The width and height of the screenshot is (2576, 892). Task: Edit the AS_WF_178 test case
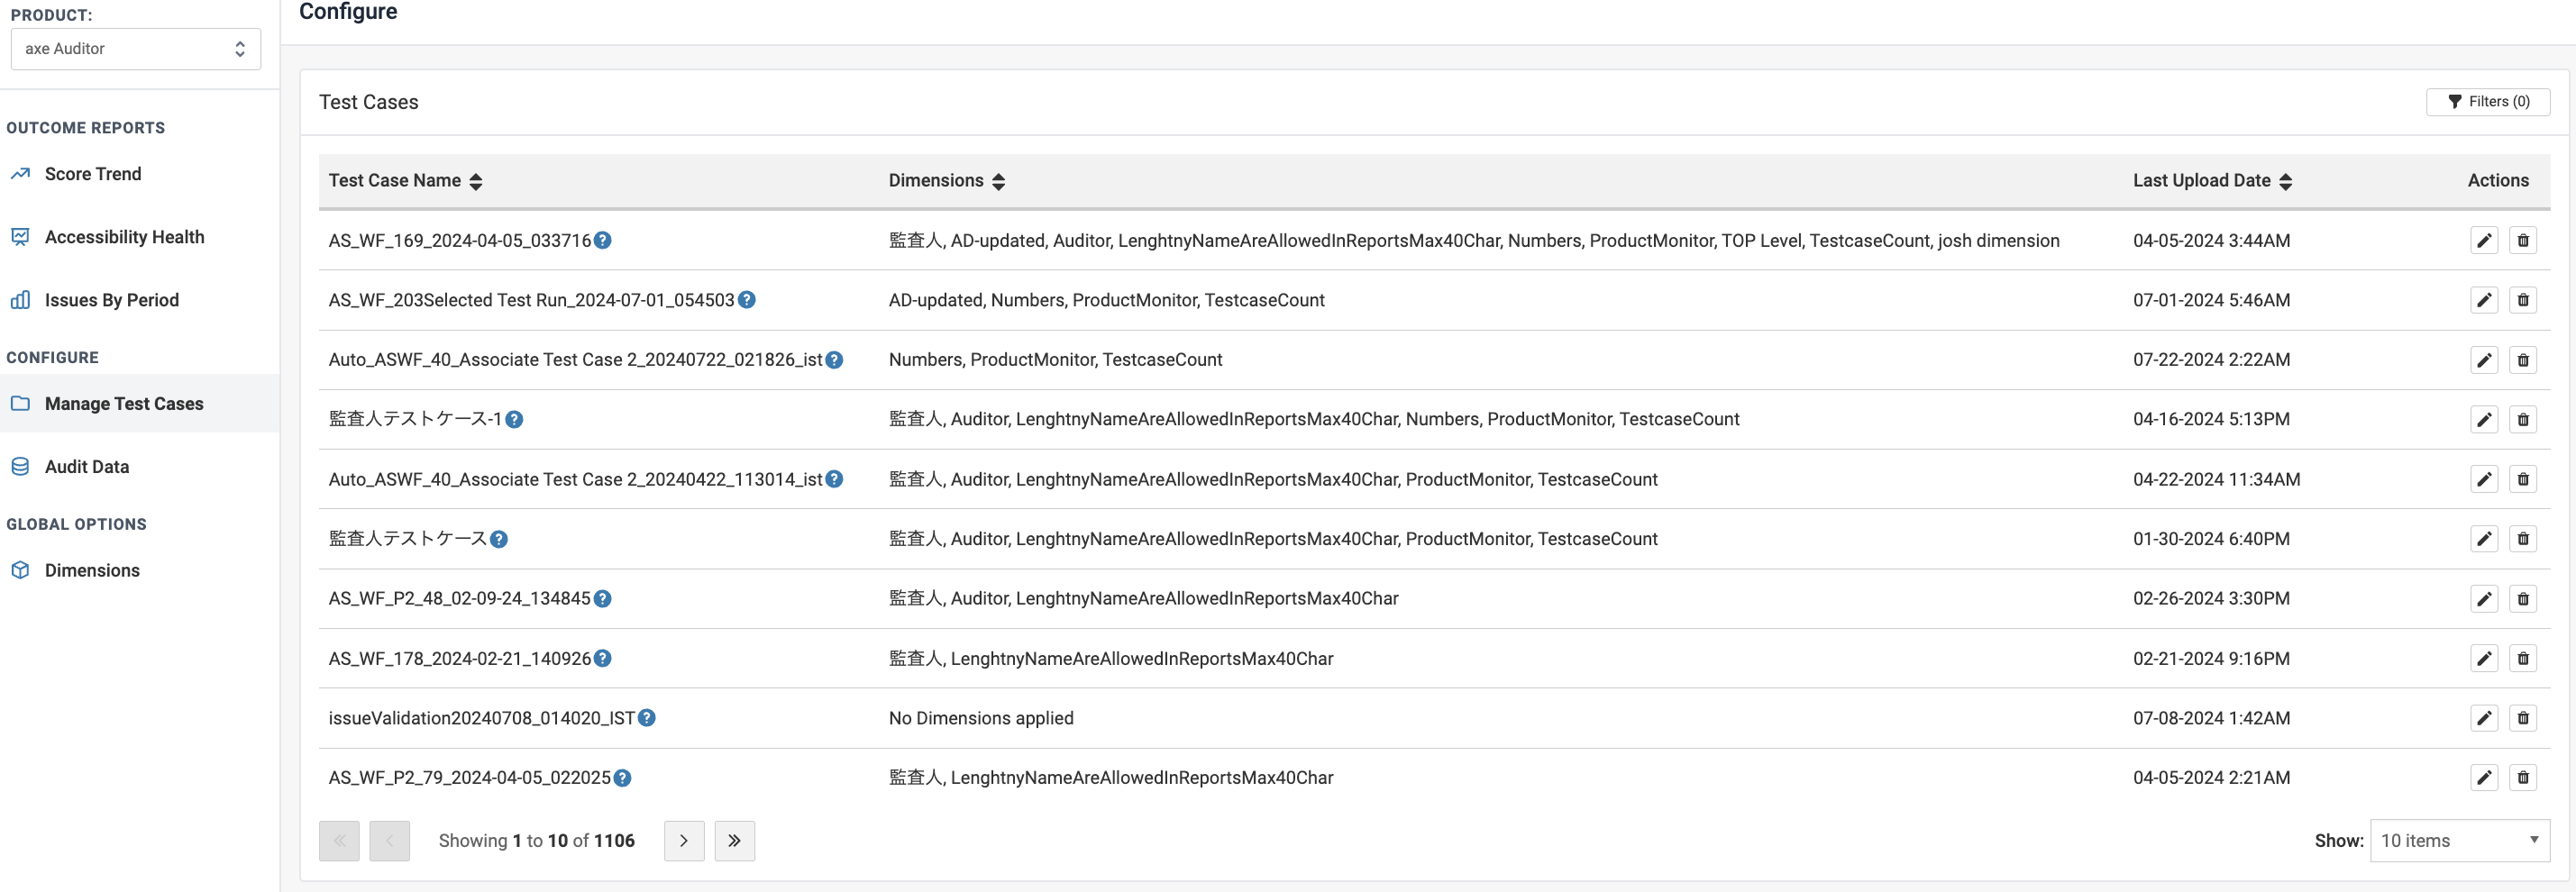(2485, 658)
